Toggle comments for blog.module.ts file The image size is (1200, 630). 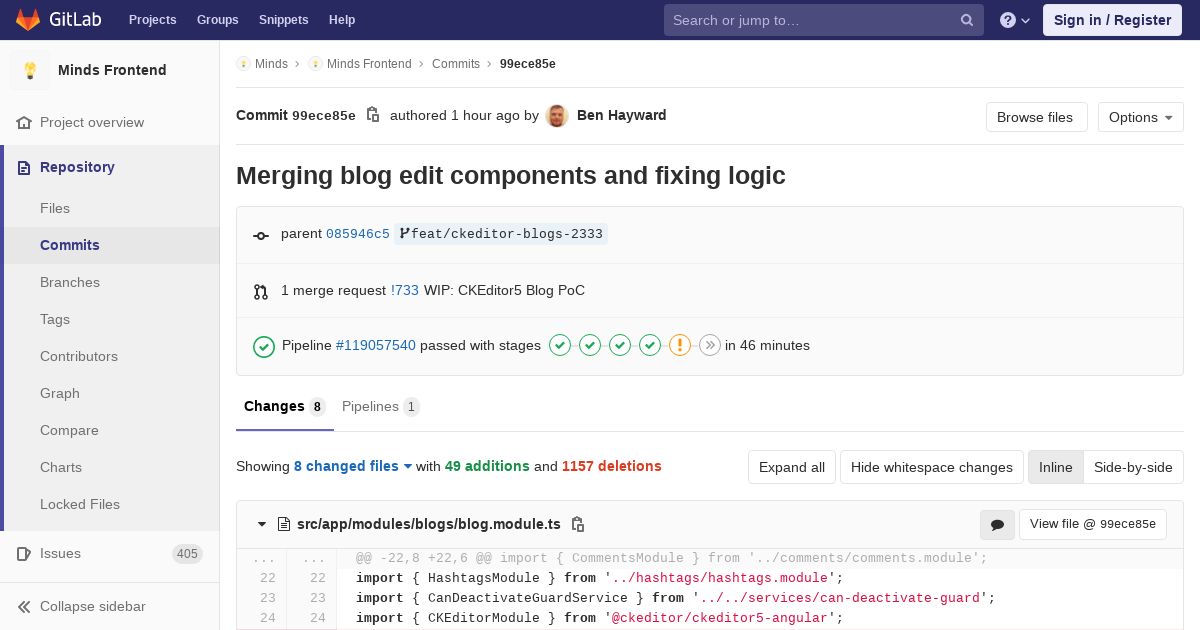click(x=997, y=524)
